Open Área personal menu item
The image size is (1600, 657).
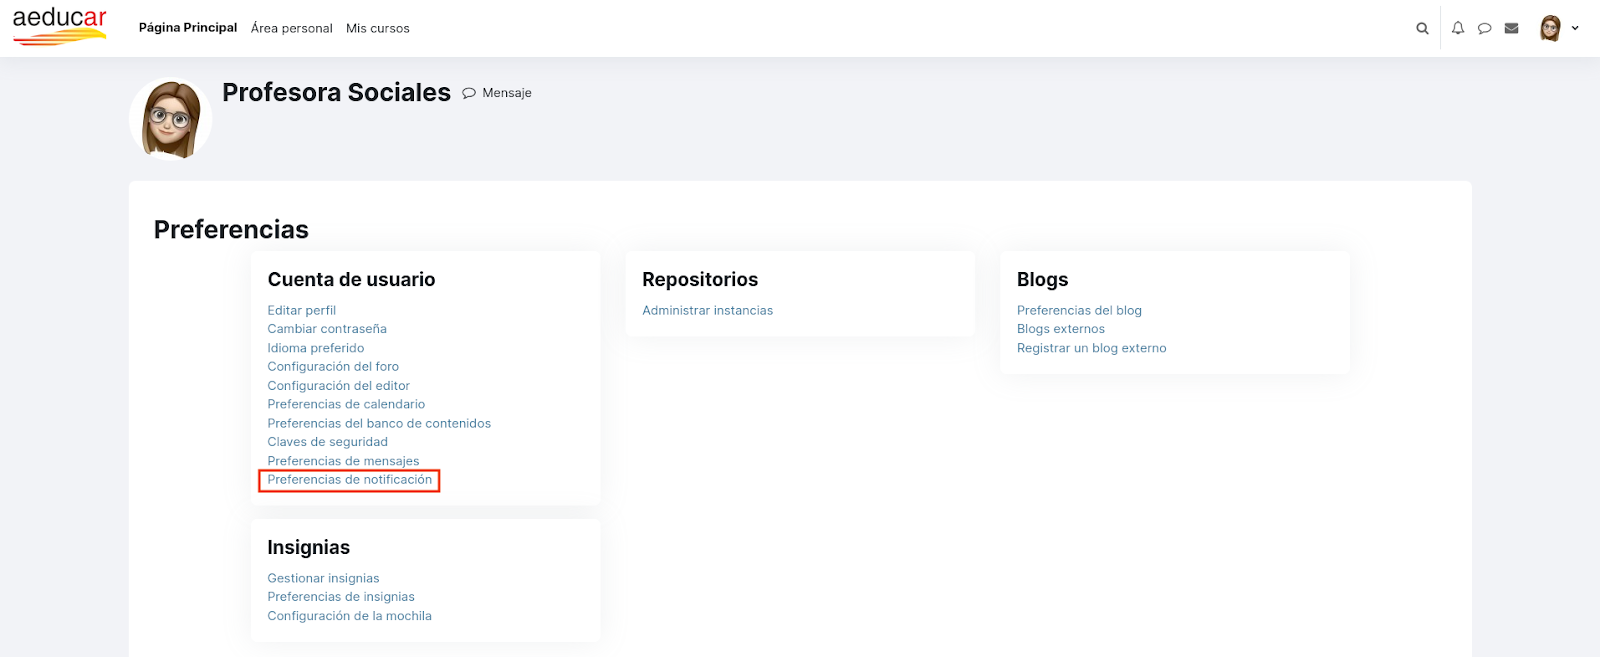click(x=292, y=28)
